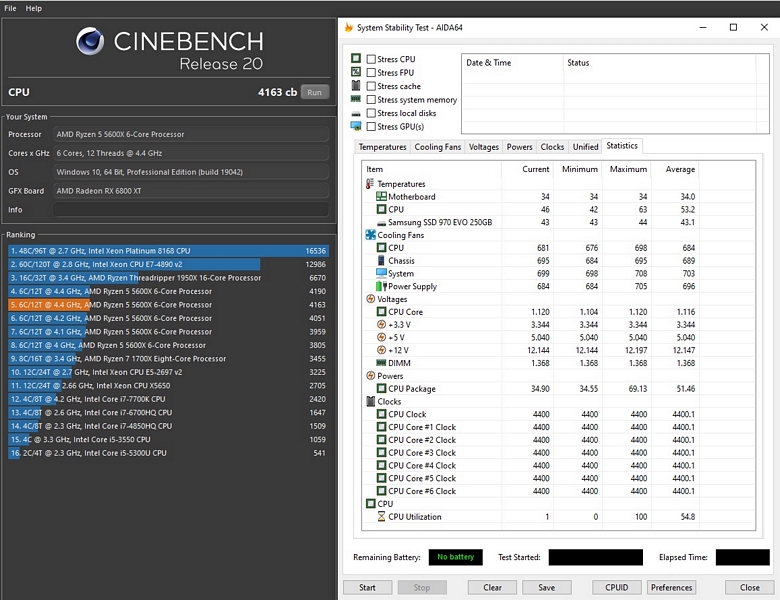Open the Preferences button

click(x=672, y=588)
